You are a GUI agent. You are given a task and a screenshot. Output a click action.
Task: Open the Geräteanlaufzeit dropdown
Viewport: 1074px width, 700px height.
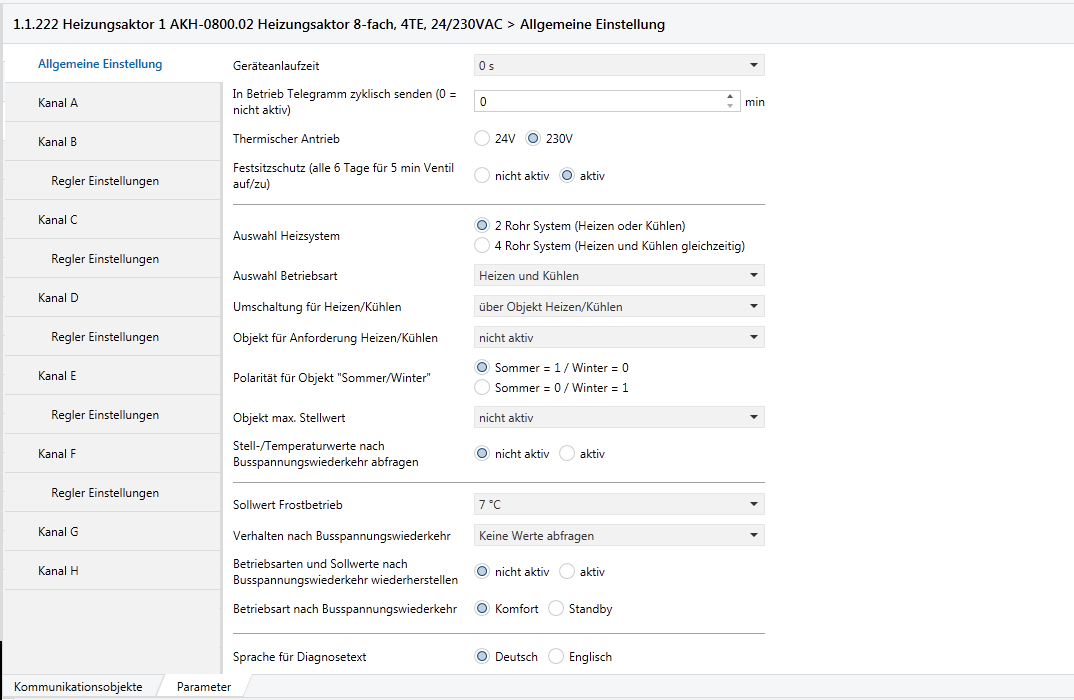click(618, 66)
